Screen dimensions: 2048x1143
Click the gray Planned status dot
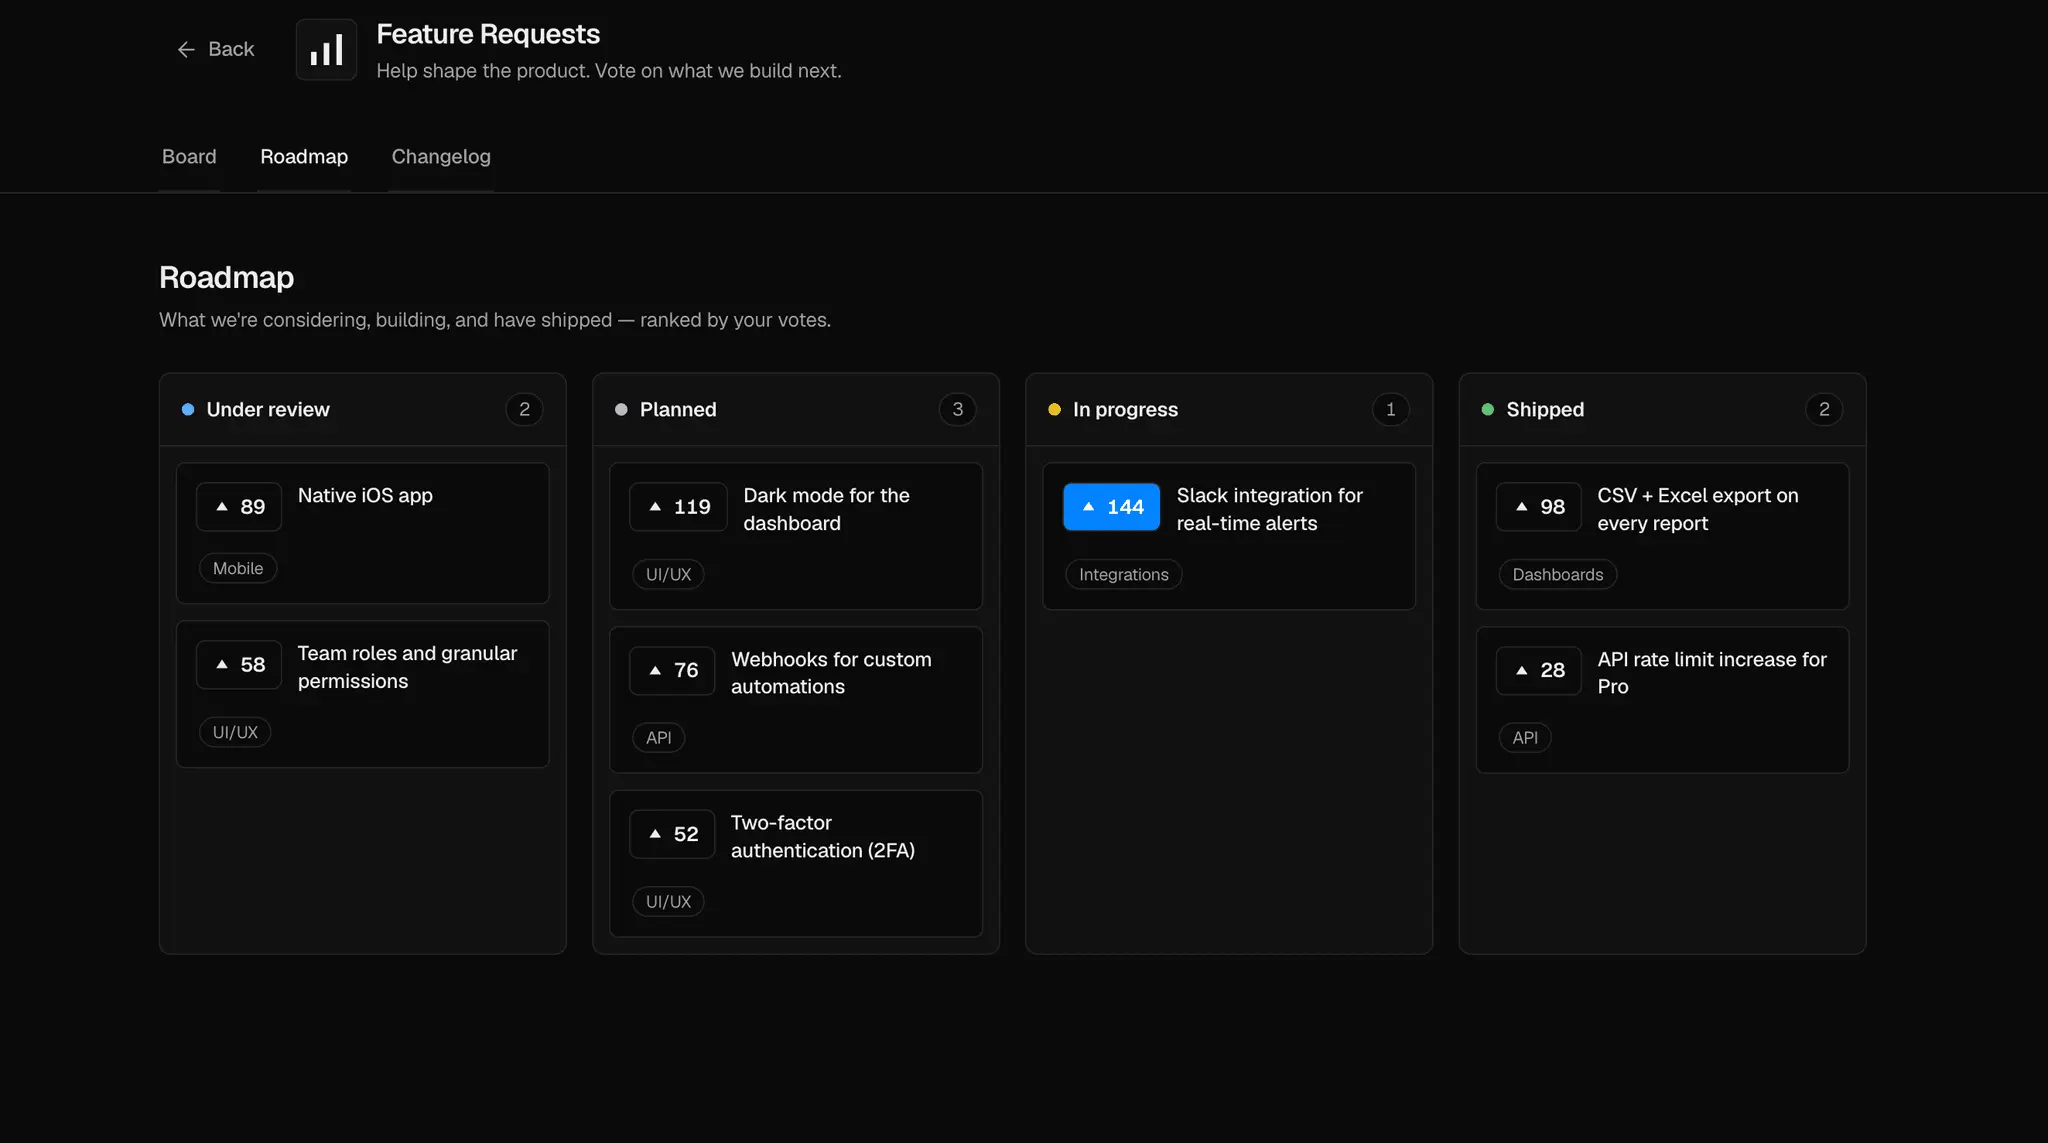pos(621,410)
